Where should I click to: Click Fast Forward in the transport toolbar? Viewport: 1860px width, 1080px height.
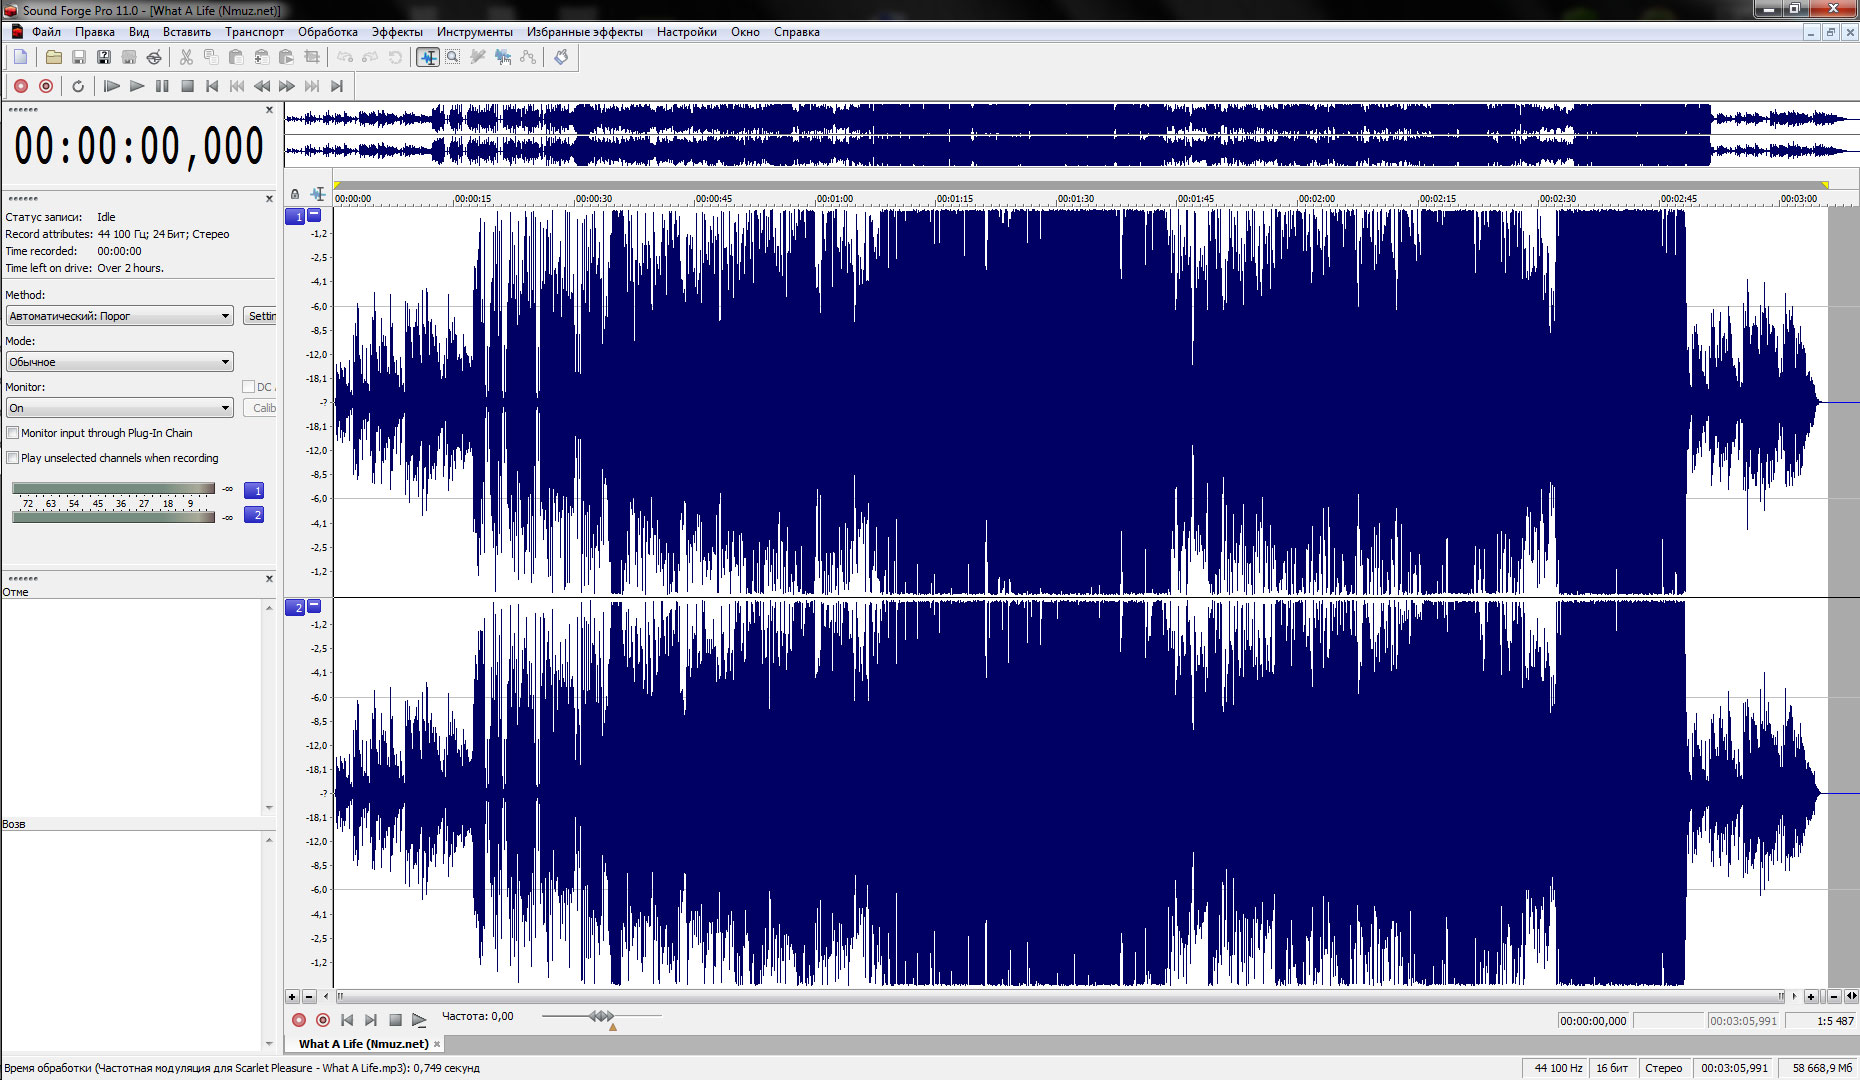pyautogui.click(x=287, y=86)
